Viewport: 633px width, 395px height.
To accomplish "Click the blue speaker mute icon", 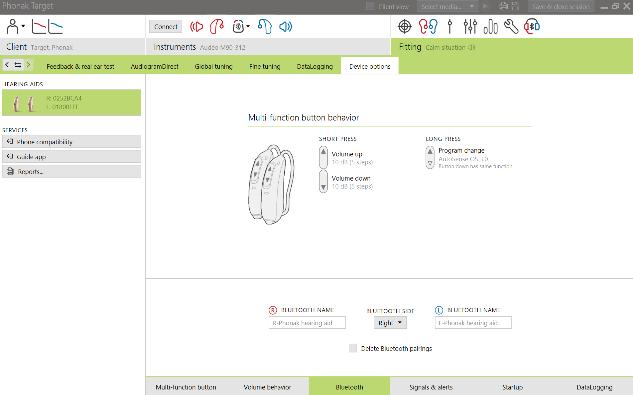I will pyautogui.click(x=285, y=27).
